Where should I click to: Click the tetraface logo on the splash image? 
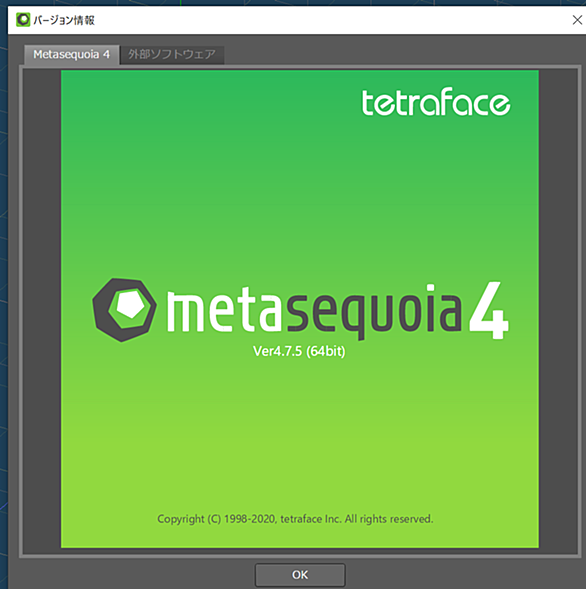(436, 102)
